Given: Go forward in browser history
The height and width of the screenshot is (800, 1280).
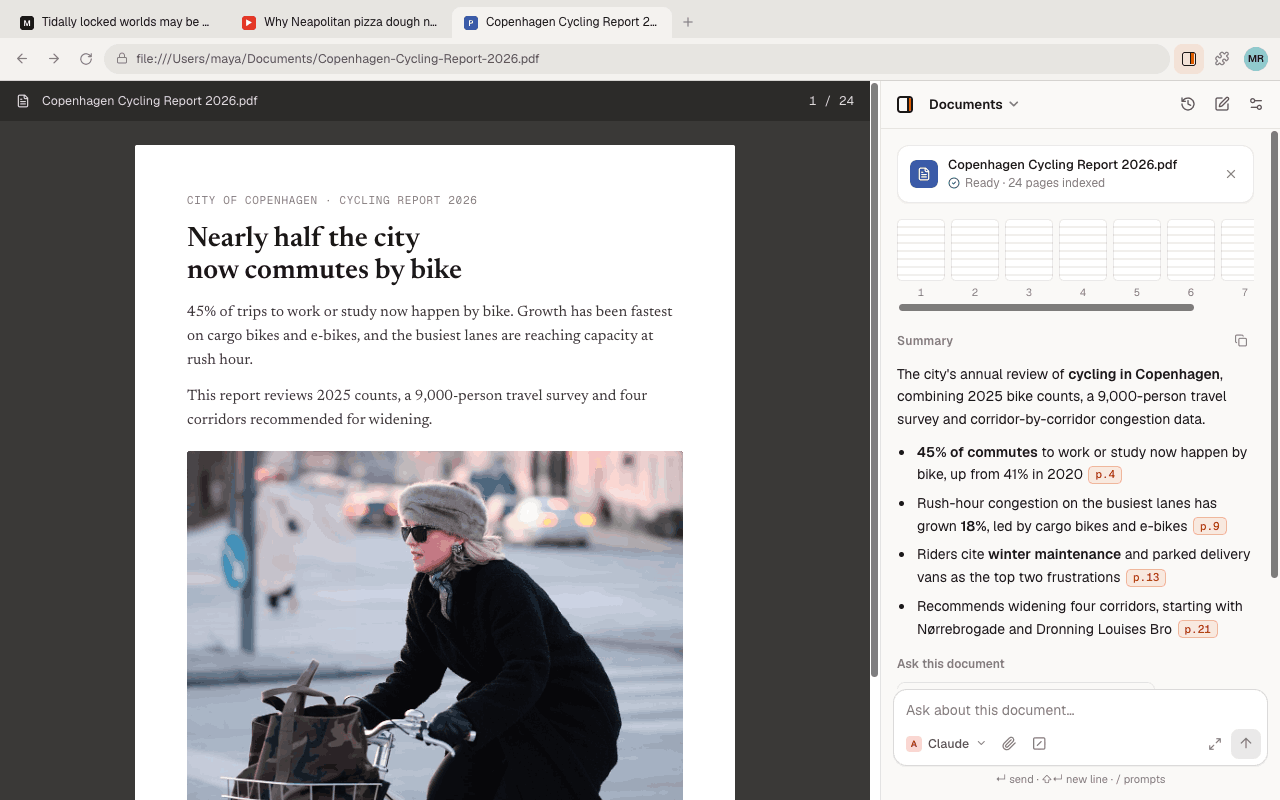Looking at the screenshot, I should (x=54, y=59).
